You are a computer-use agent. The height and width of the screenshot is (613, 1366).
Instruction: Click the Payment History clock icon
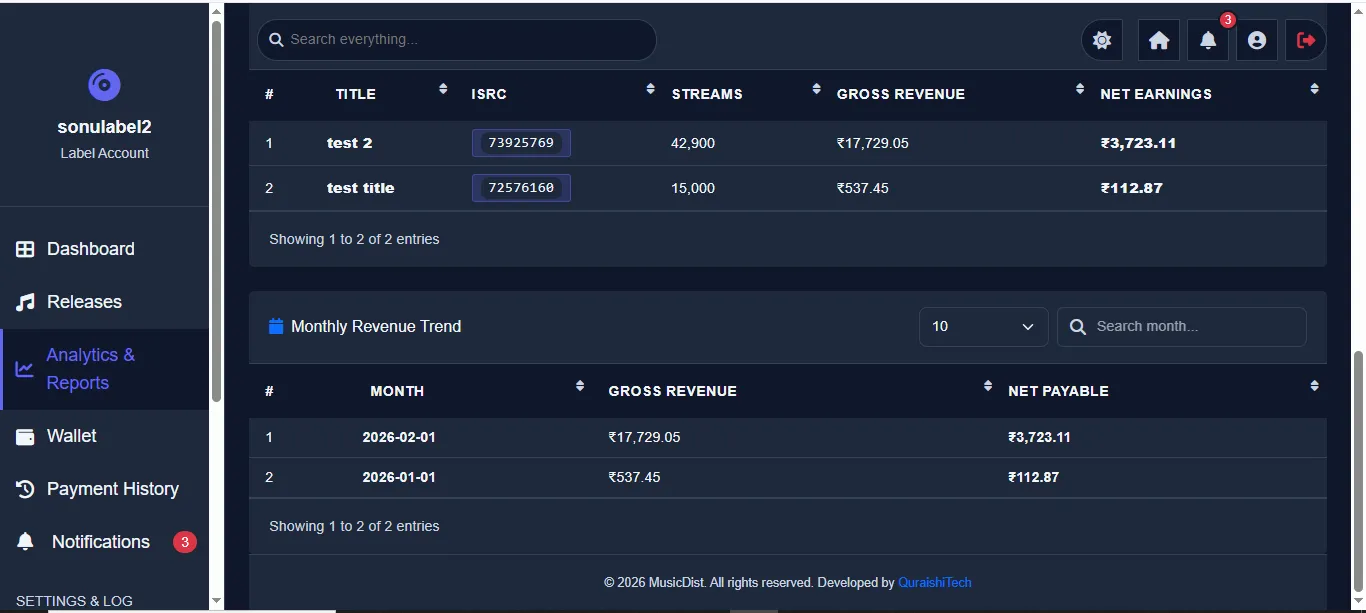click(x=26, y=489)
